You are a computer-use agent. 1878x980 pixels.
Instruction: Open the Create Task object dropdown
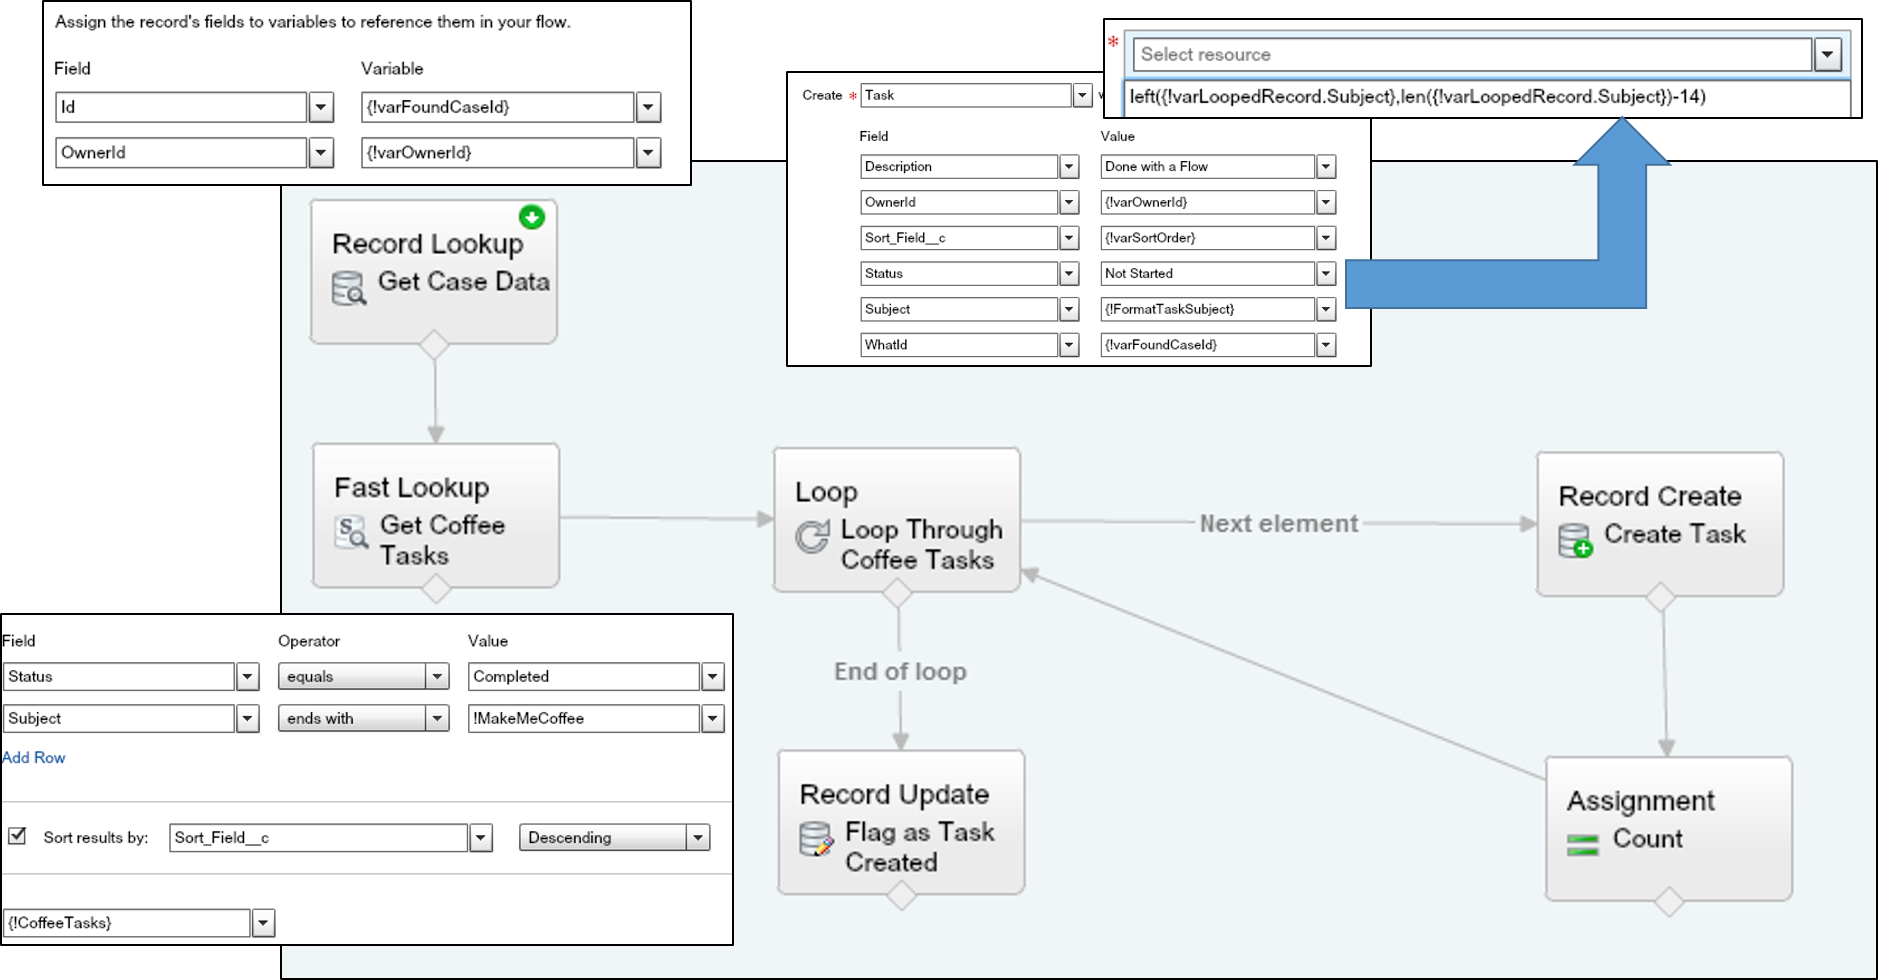[x=1082, y=95]
